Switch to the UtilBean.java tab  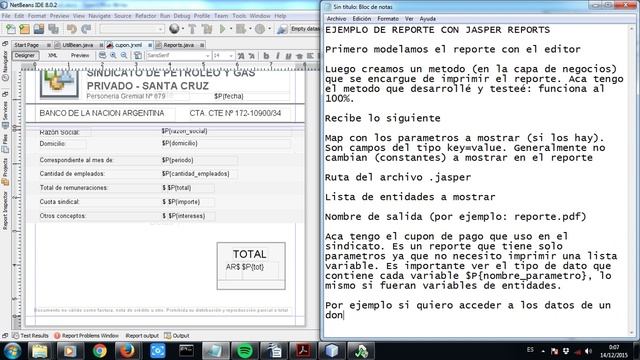pos(78,45)
